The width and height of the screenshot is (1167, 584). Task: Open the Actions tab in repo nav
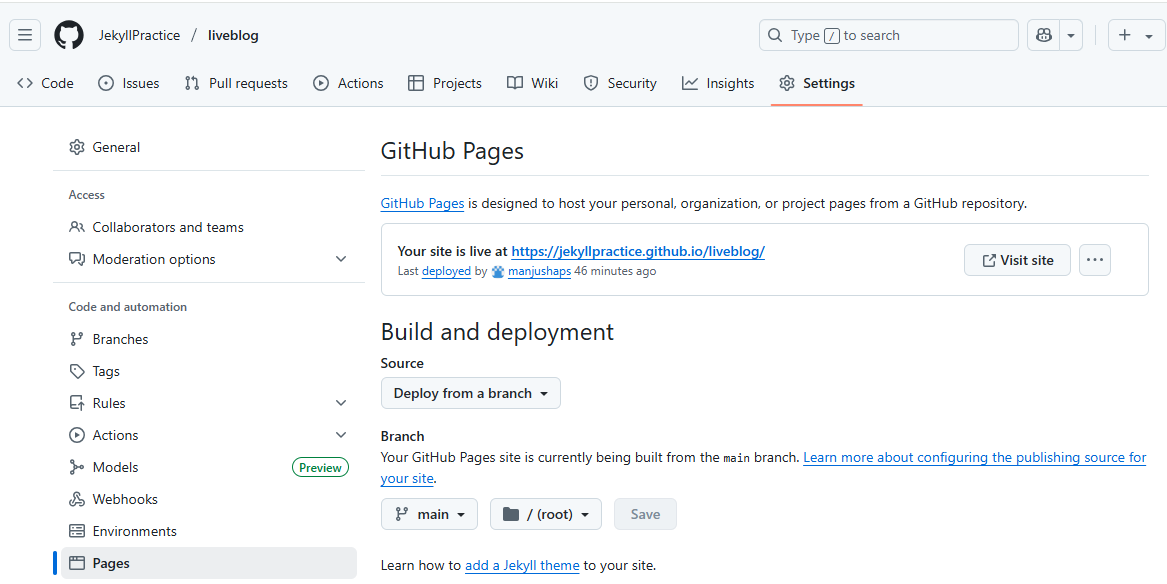pyautogui.click(x=348, y=83)
